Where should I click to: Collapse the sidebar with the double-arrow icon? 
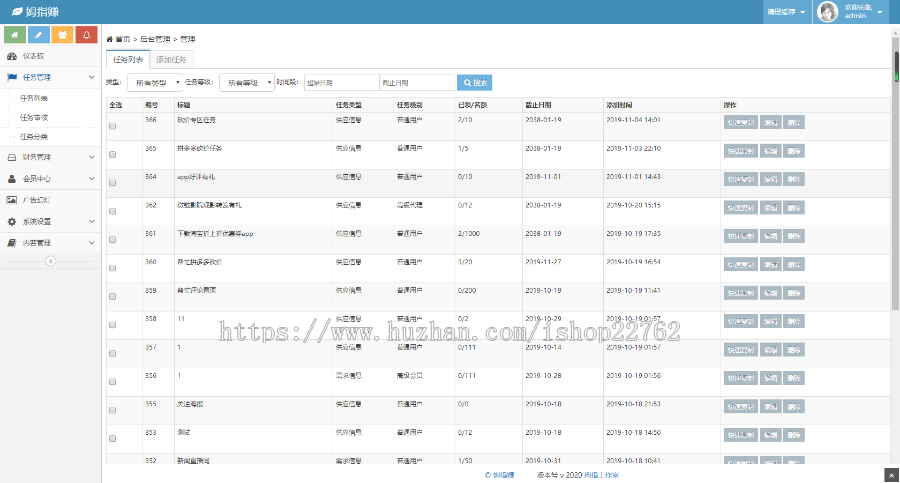tap(51, 261)
